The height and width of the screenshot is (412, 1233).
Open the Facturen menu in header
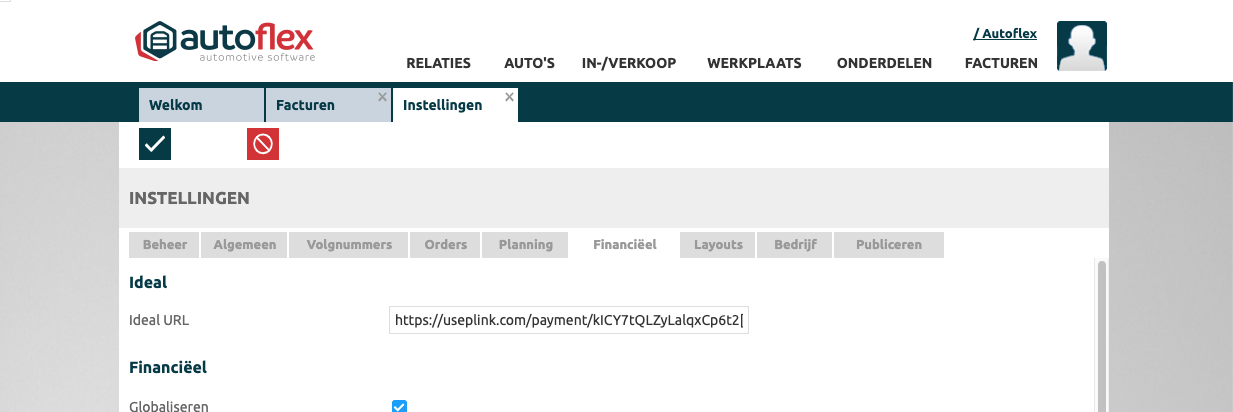1000,63
